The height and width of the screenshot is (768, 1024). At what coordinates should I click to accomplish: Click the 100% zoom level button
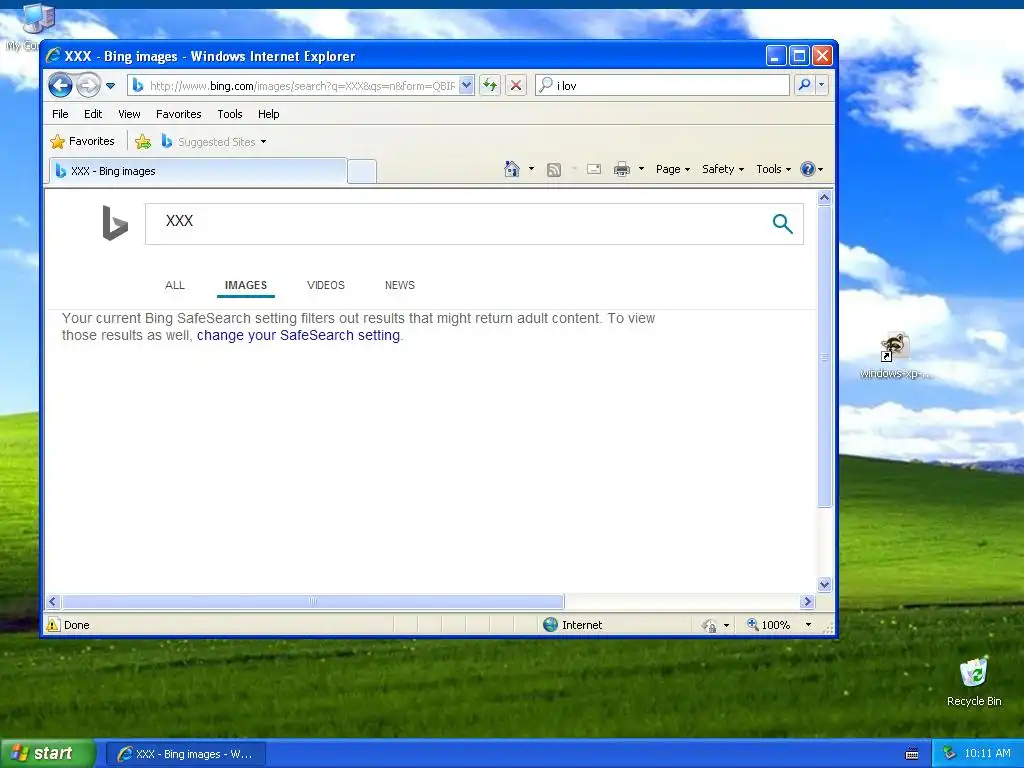tap(769, 625)
